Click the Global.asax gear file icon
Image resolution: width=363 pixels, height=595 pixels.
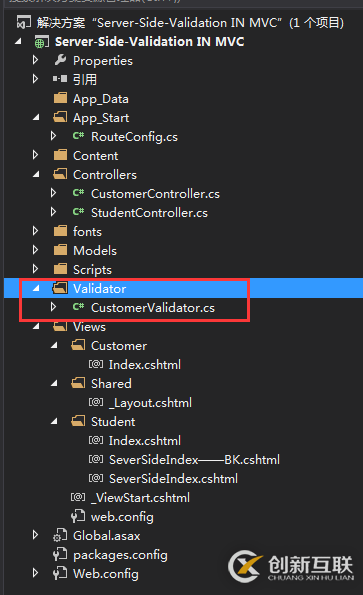pyautogui.click(x=60, y=535)
